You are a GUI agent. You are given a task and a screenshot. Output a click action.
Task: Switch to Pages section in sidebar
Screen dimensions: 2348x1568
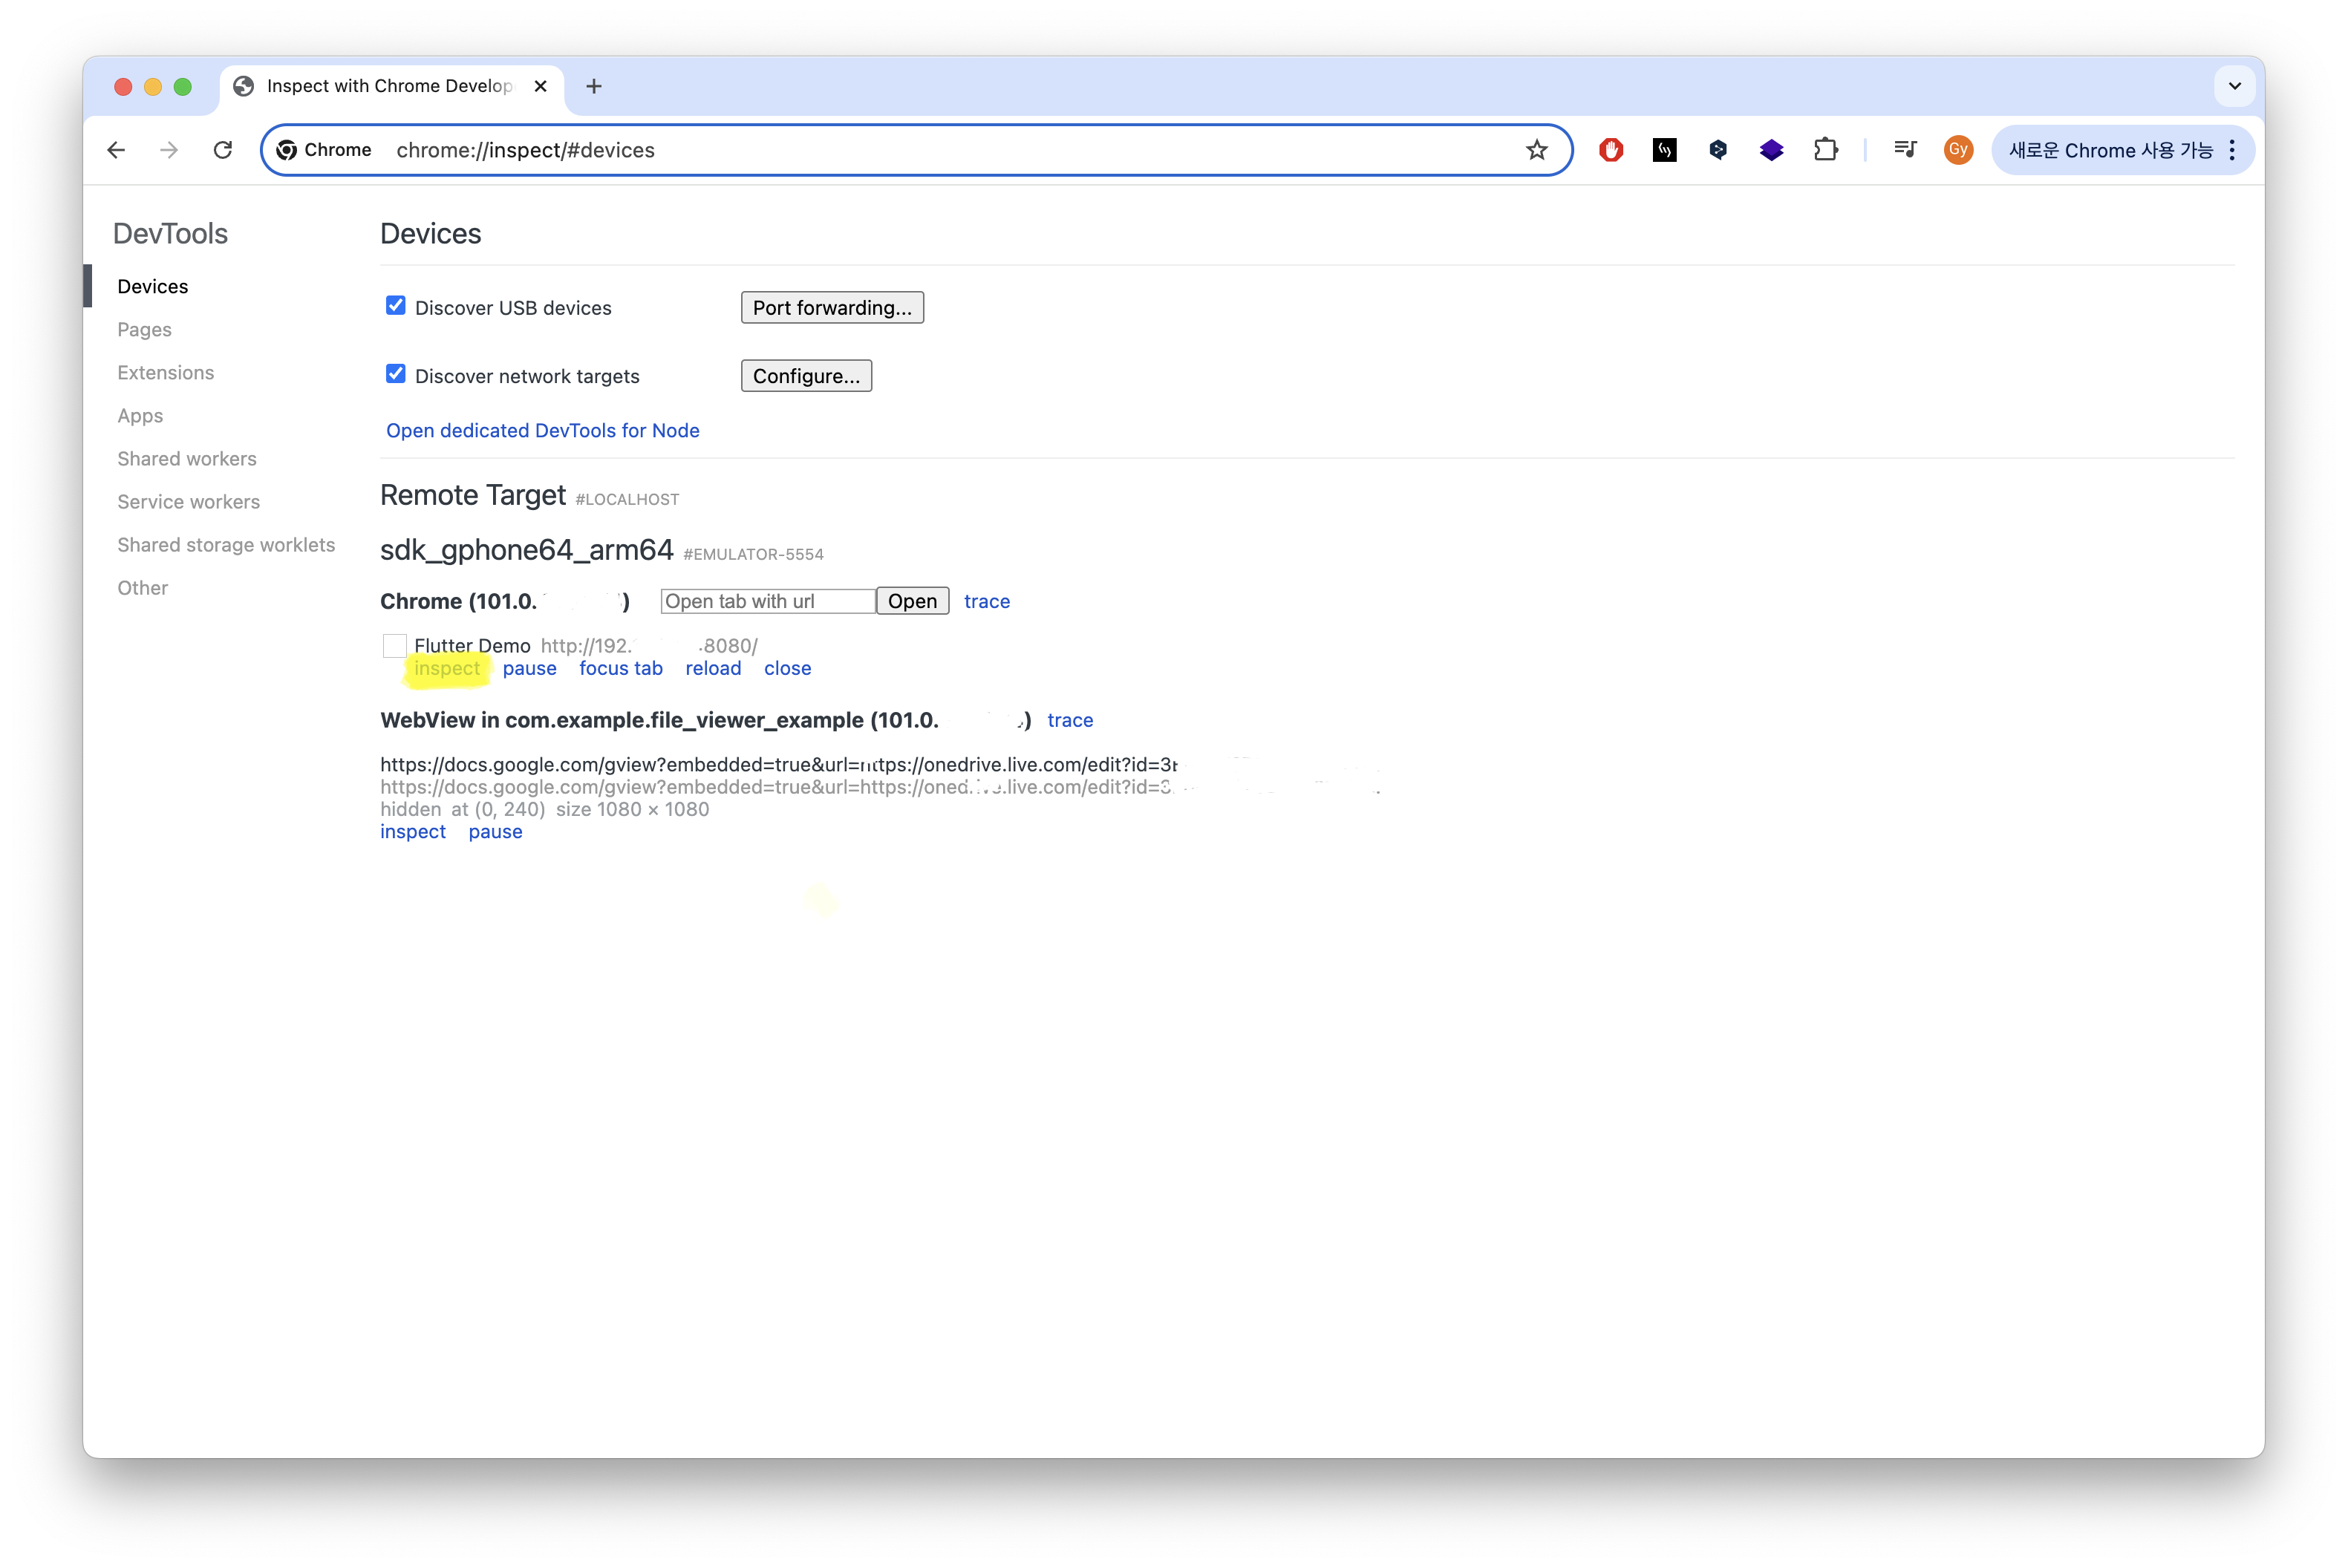click(144, 329)
